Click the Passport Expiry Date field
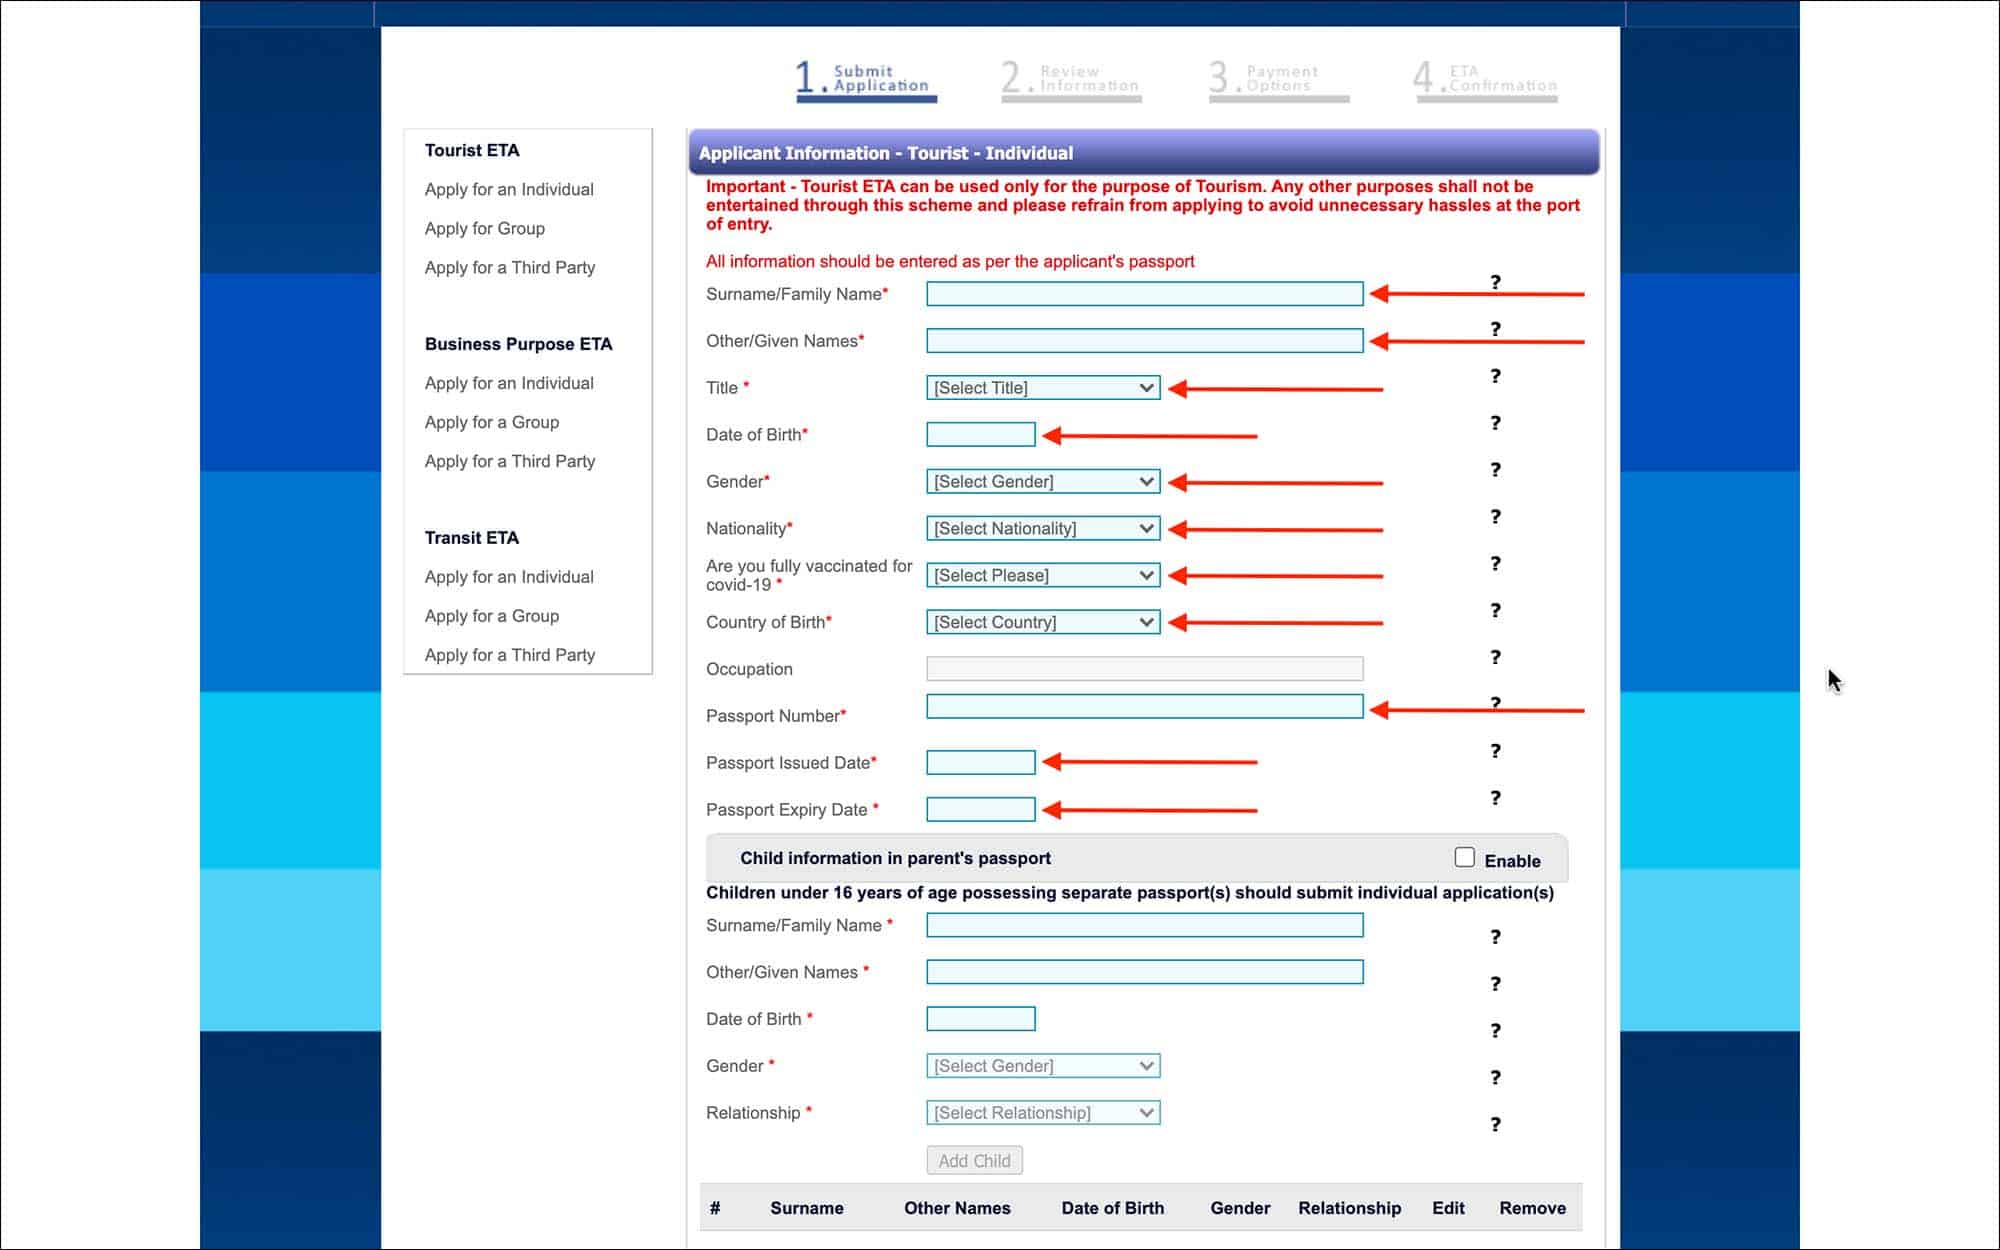Viewport: 2000px width, 1250px height. tap(981, 810)
